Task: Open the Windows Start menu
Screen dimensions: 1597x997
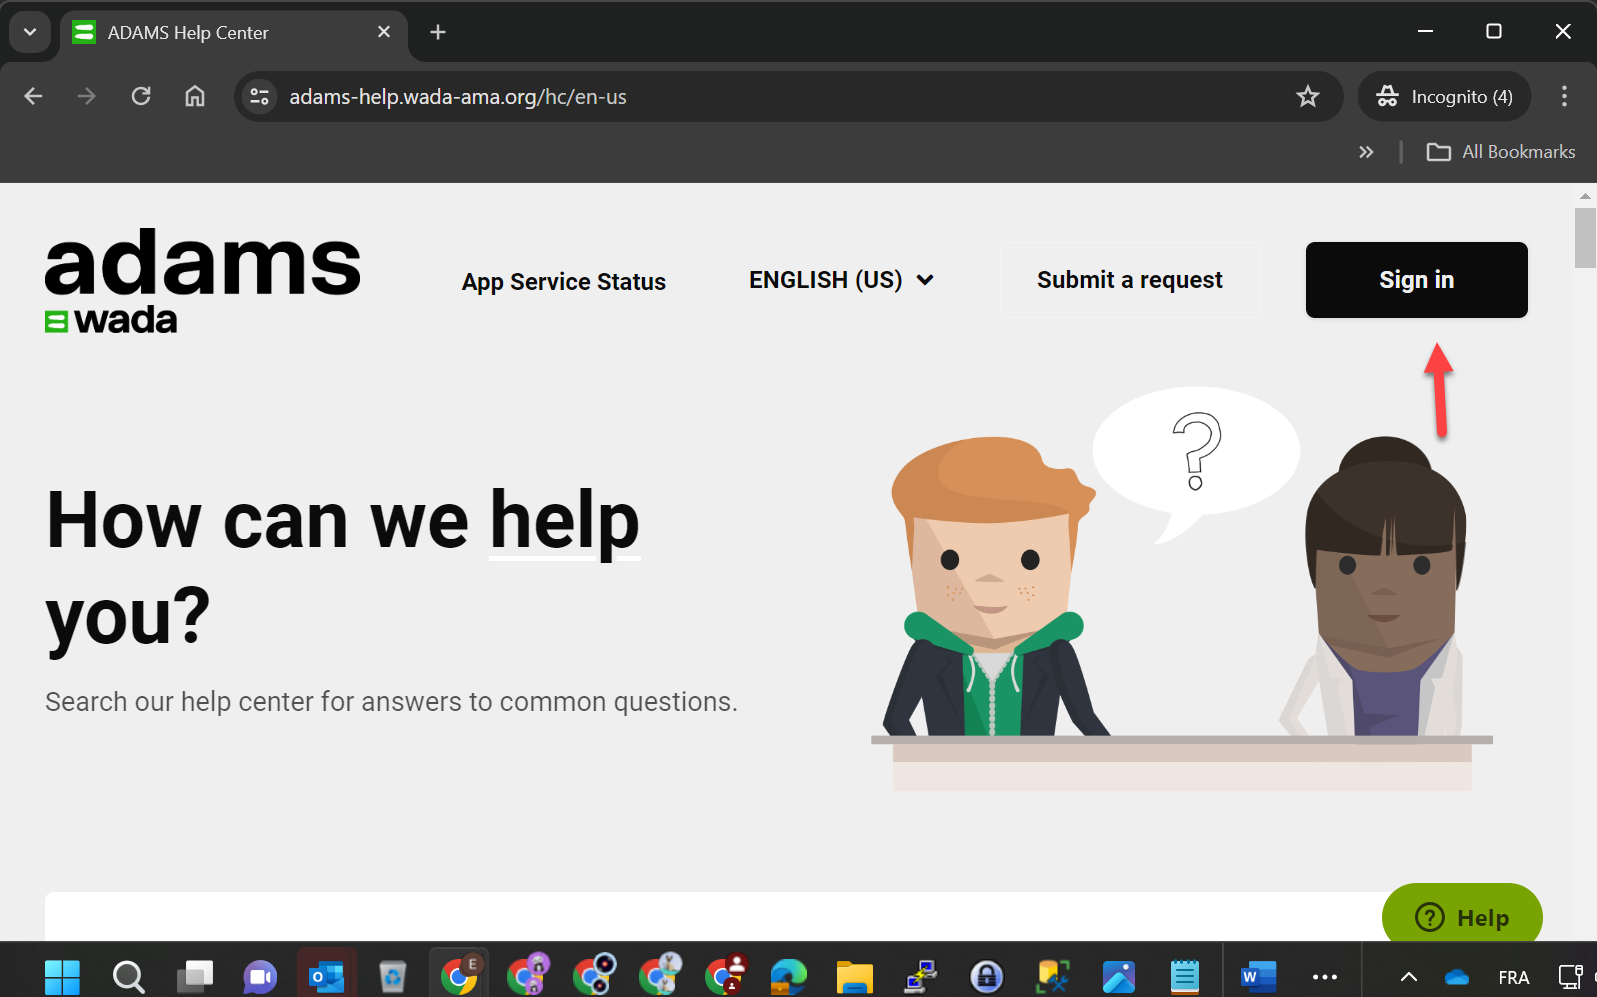Action: click(x=62, y=976)
